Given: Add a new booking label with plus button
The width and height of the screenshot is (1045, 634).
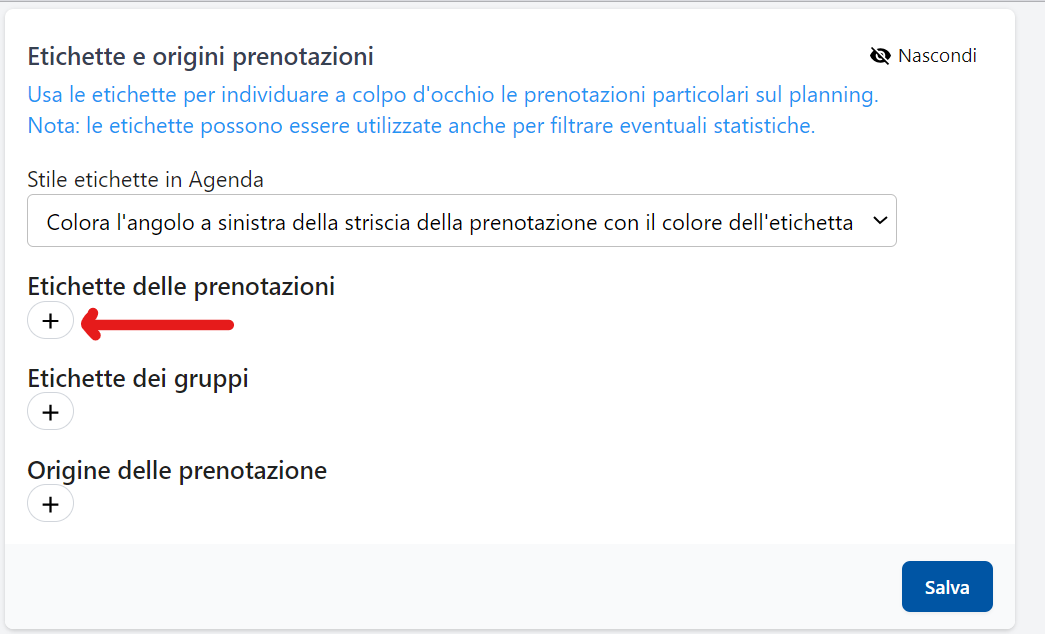Looking at the screenshot, I should pyautogui.click(x=50, y=321).
